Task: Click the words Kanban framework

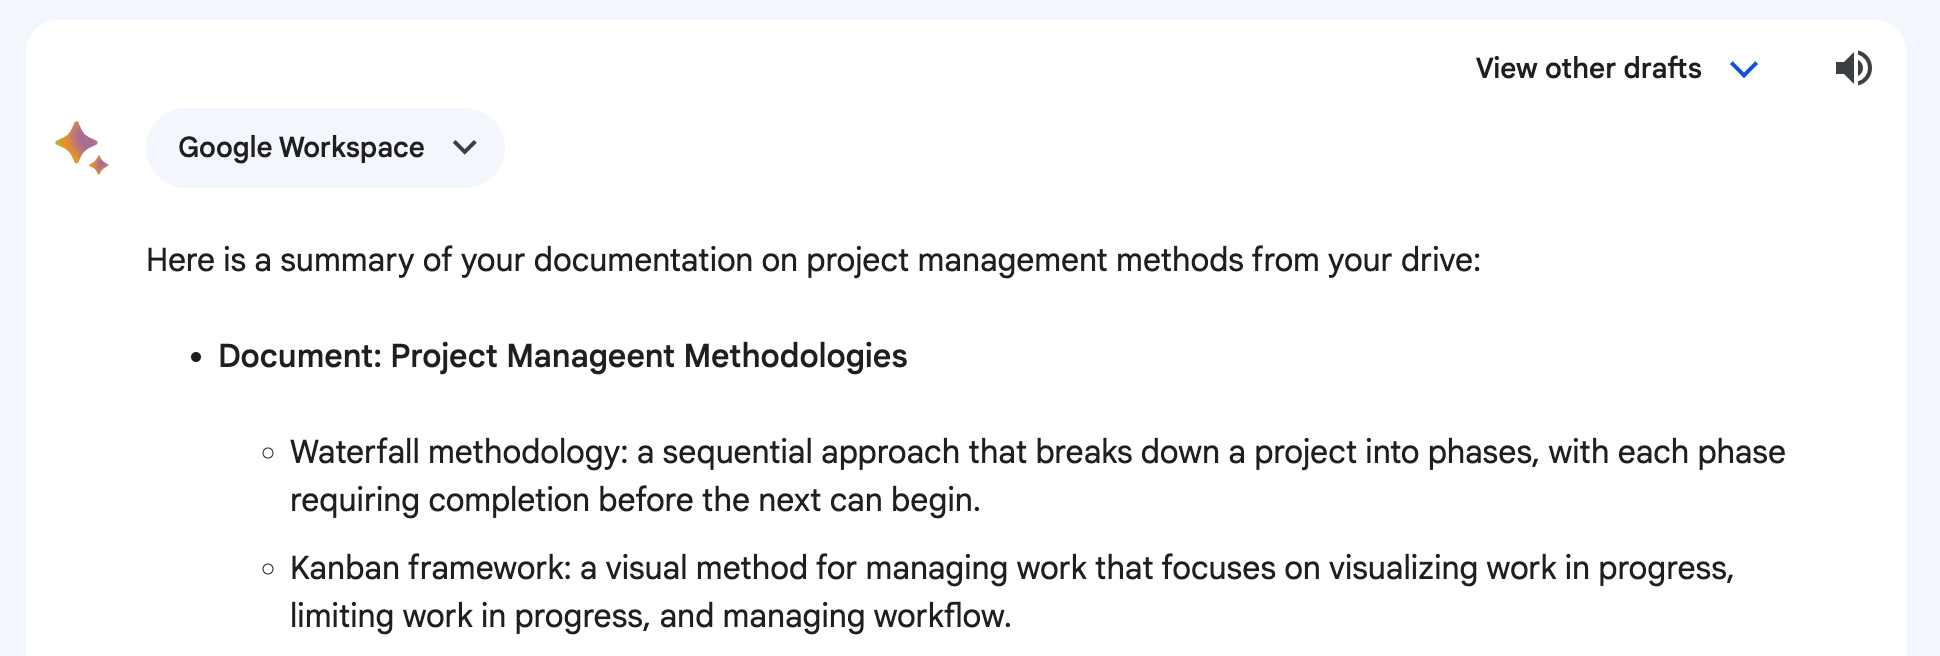Action: coord(430,568)
